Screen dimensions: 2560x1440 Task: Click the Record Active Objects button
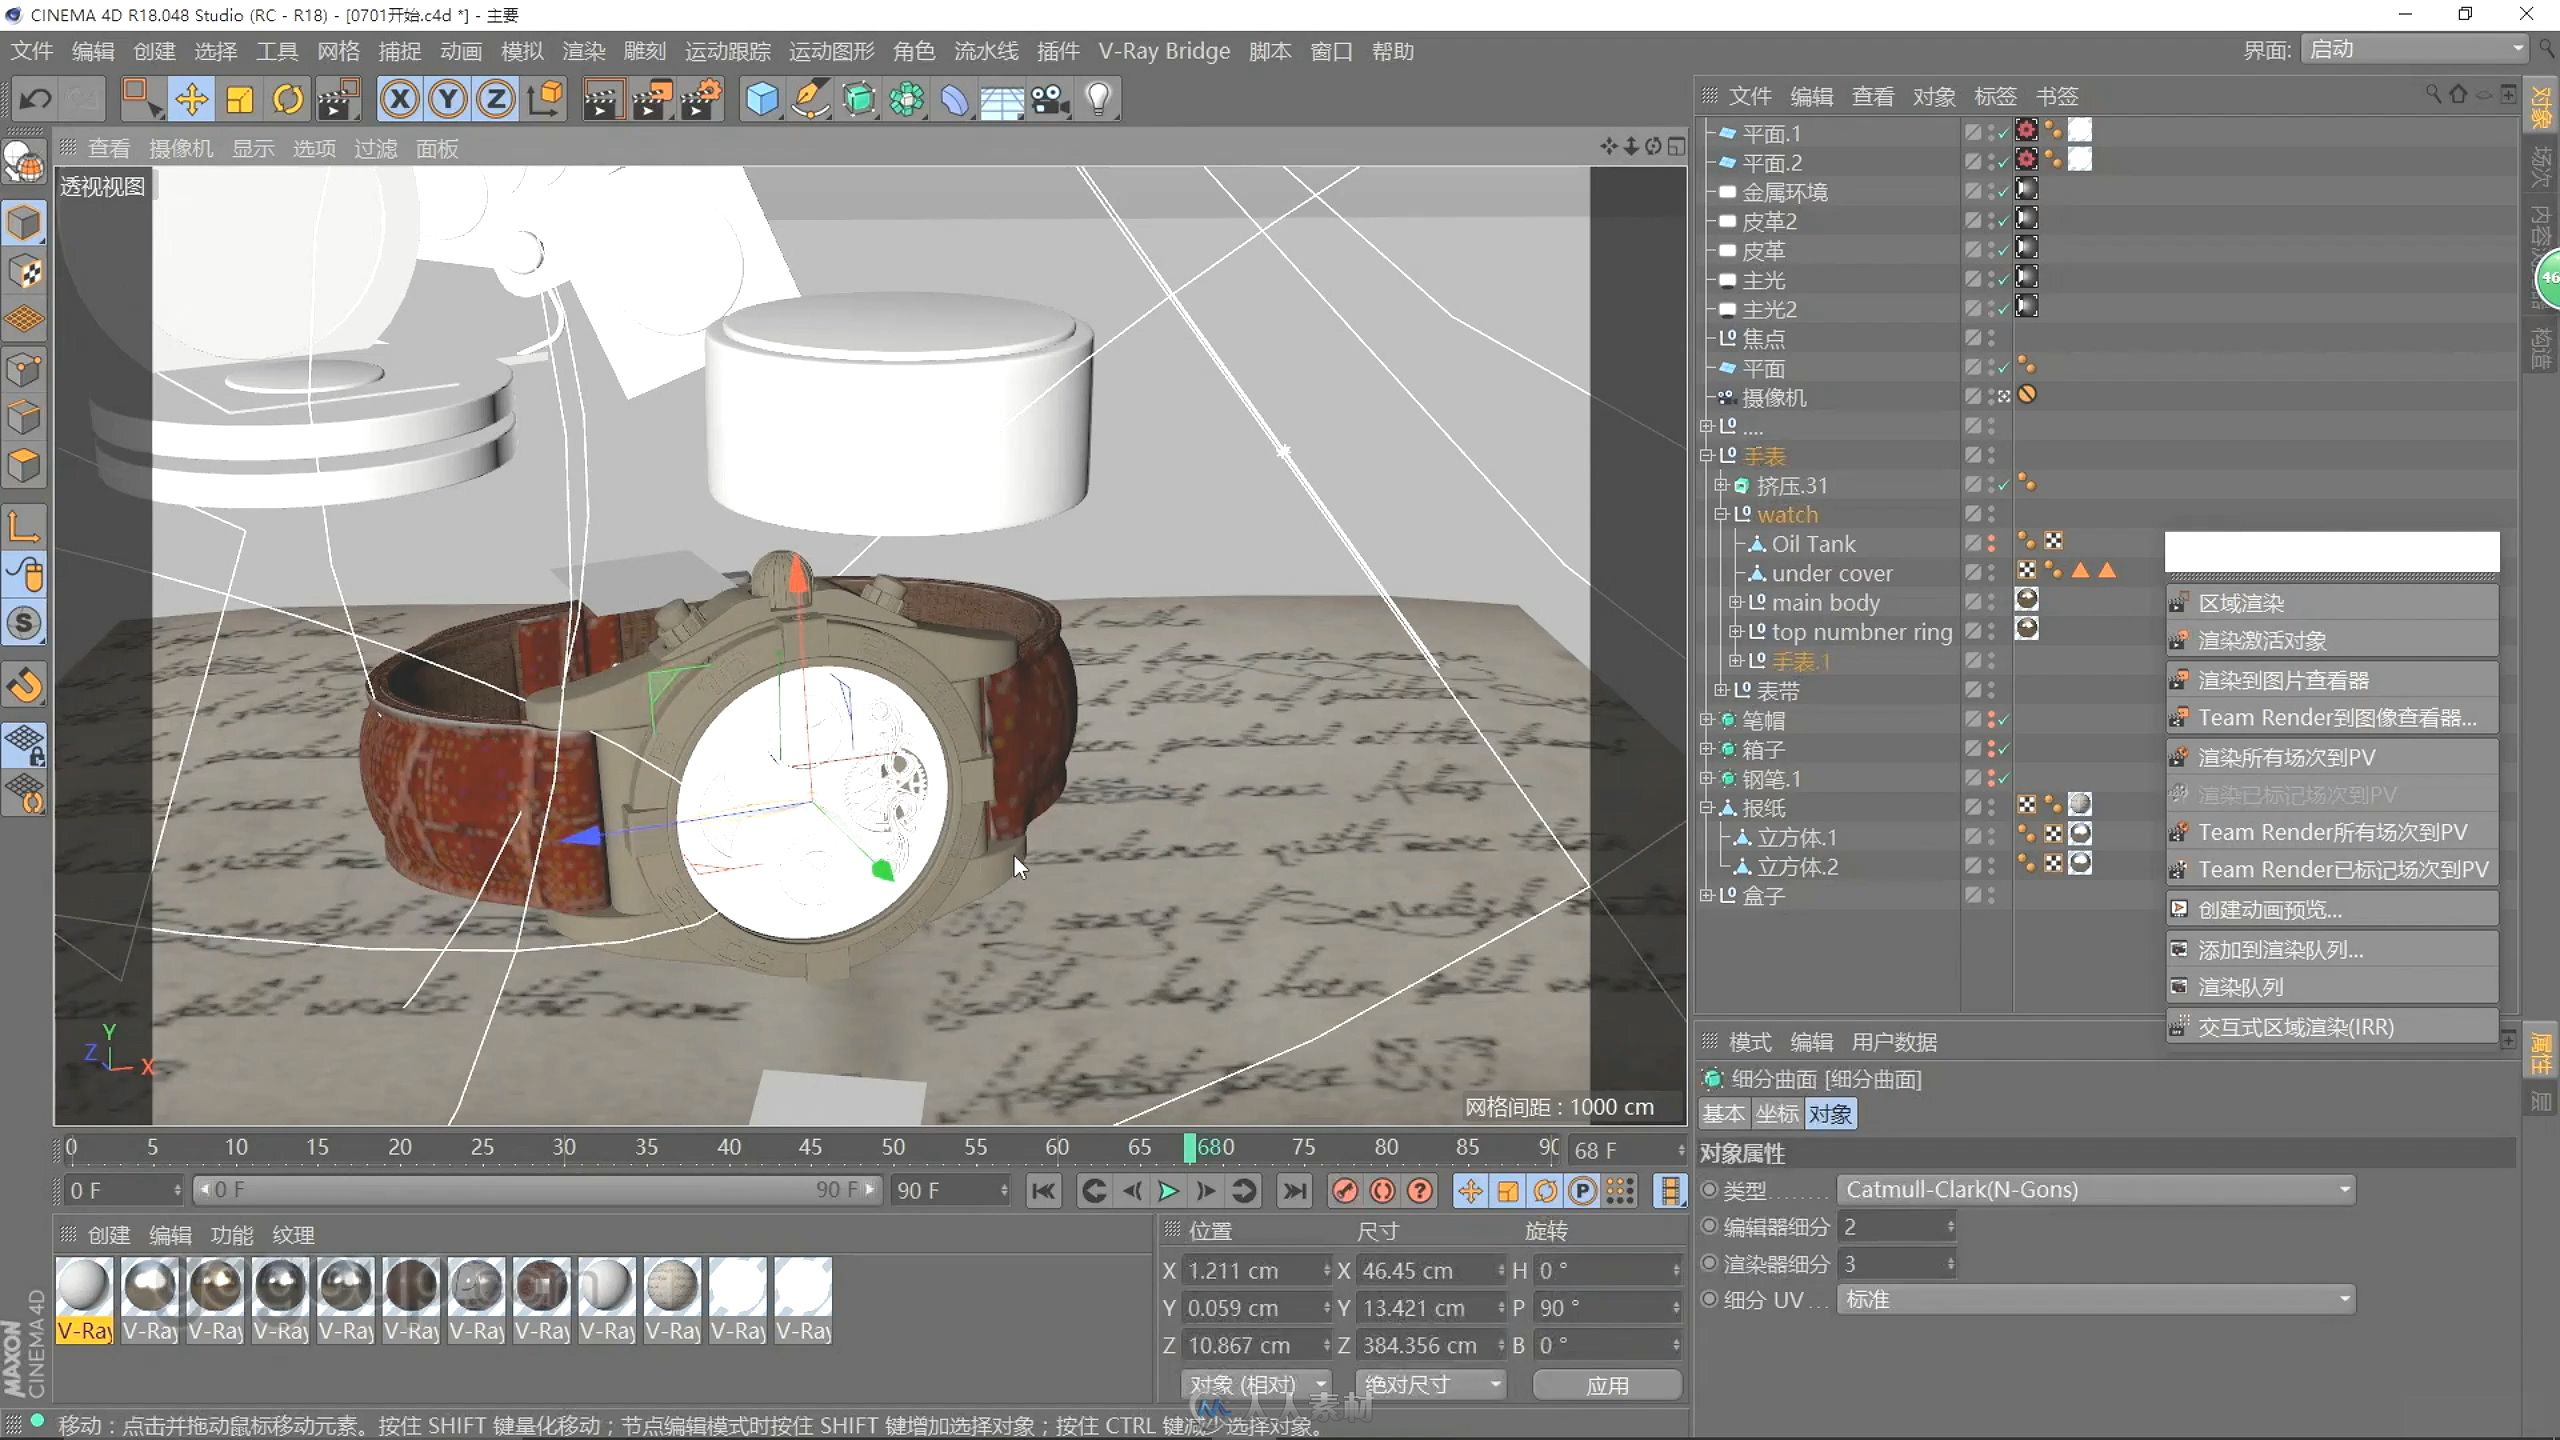[1346, 1190]
